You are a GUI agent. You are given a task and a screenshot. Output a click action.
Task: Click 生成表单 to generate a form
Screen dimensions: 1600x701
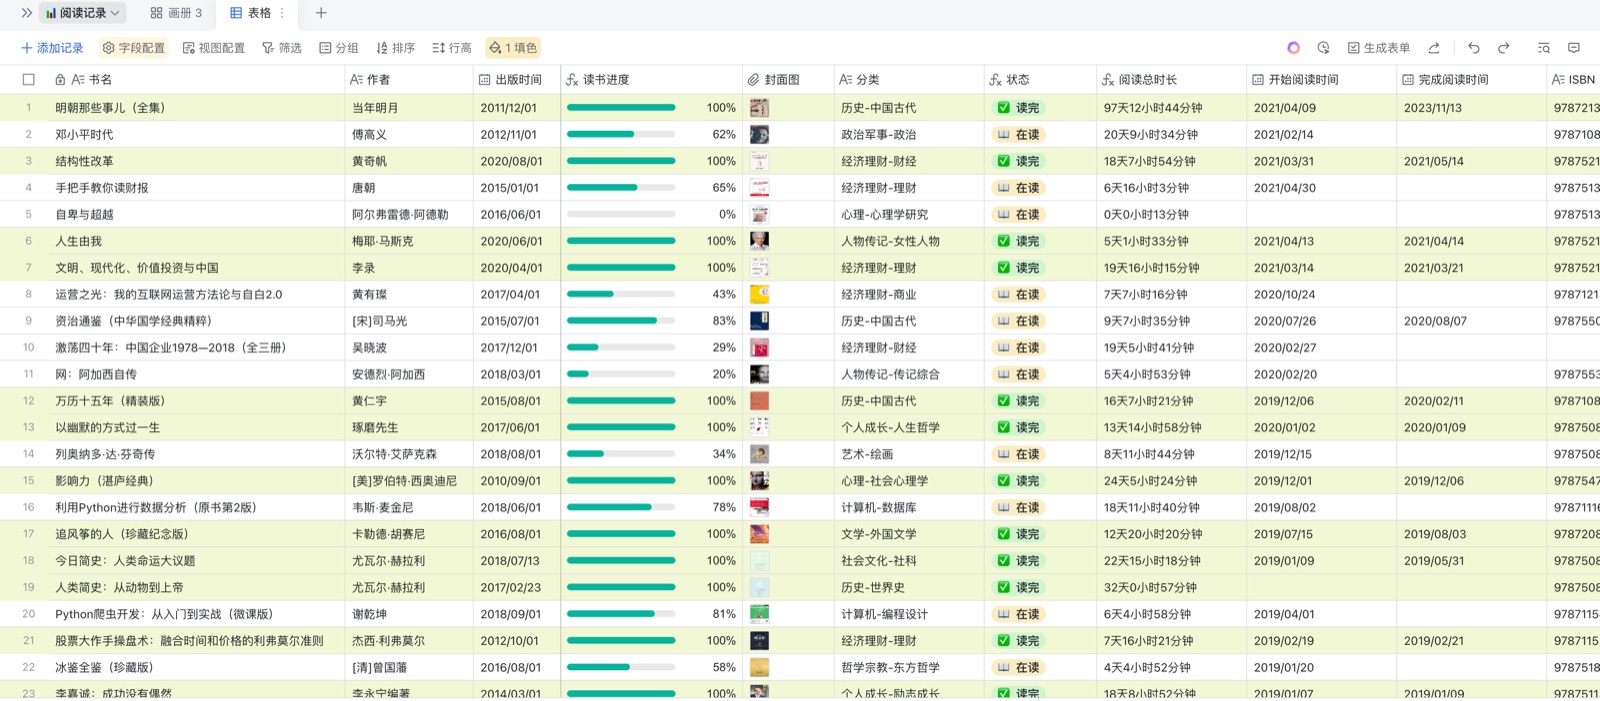click(x=1379, y=48)
